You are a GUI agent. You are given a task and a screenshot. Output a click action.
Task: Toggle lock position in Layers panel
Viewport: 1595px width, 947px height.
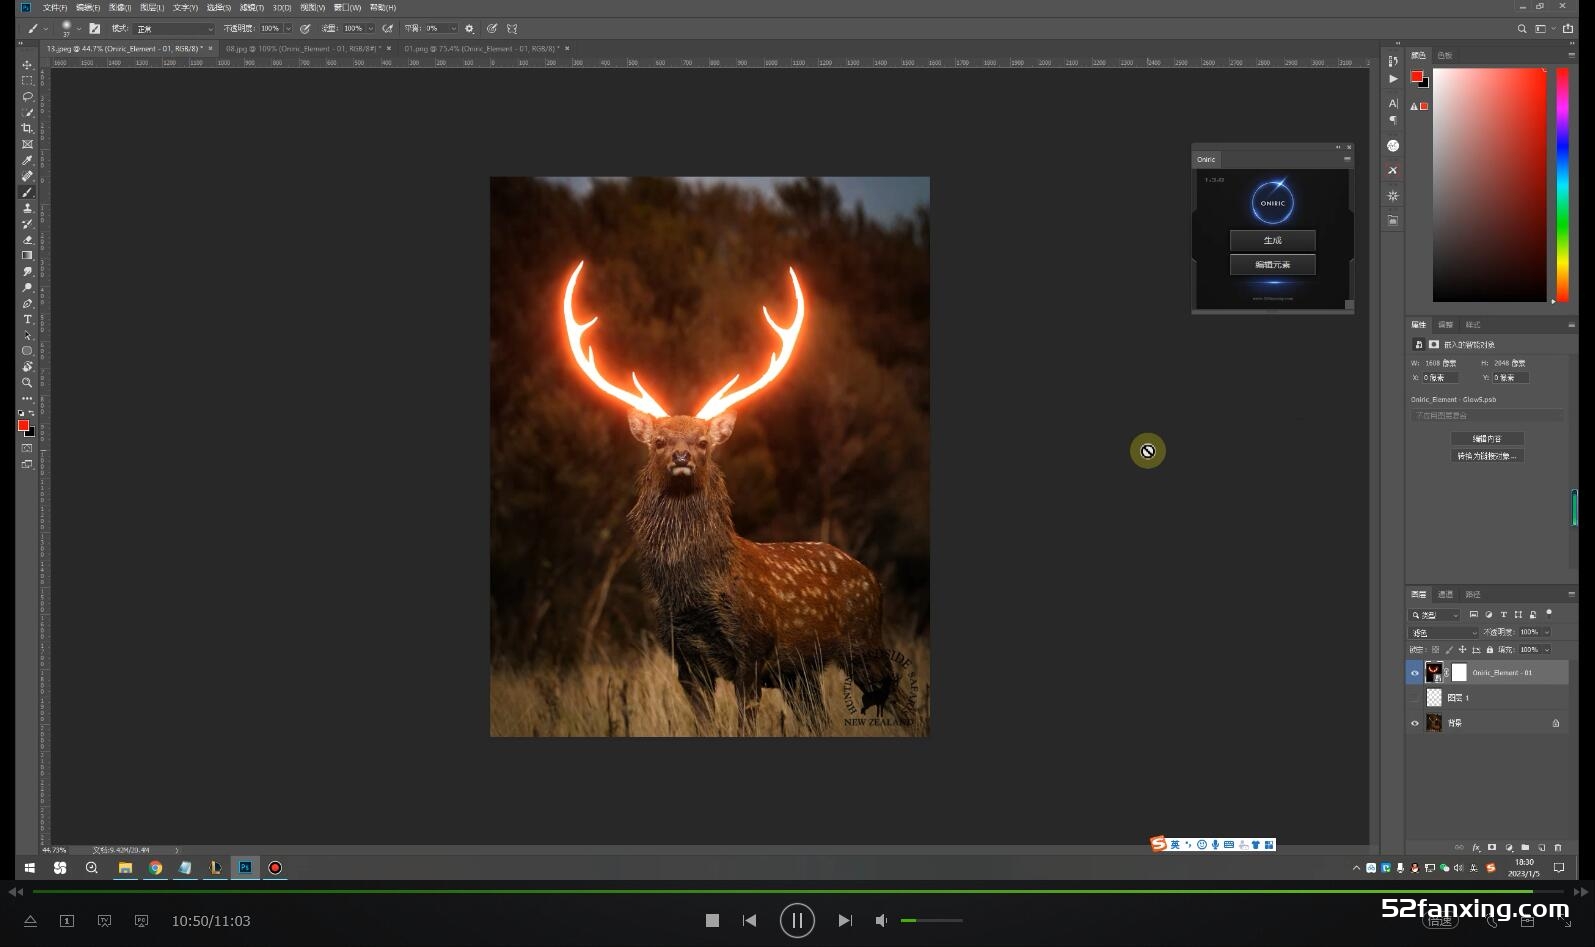click(x=1462, y=650)
